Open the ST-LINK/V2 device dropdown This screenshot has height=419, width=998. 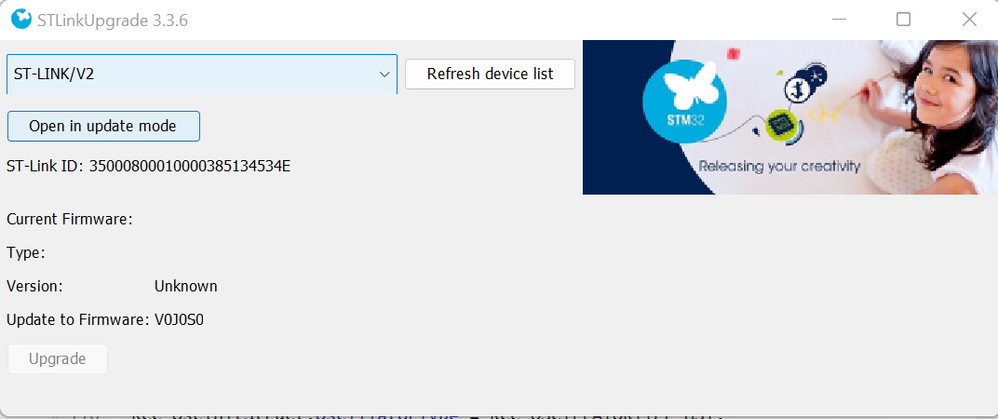pyautogui.click(x=202, y=75)
